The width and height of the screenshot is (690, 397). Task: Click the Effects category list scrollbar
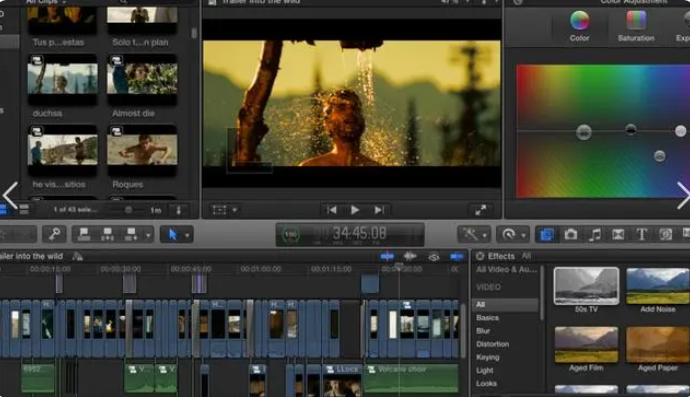pos(542,293)
